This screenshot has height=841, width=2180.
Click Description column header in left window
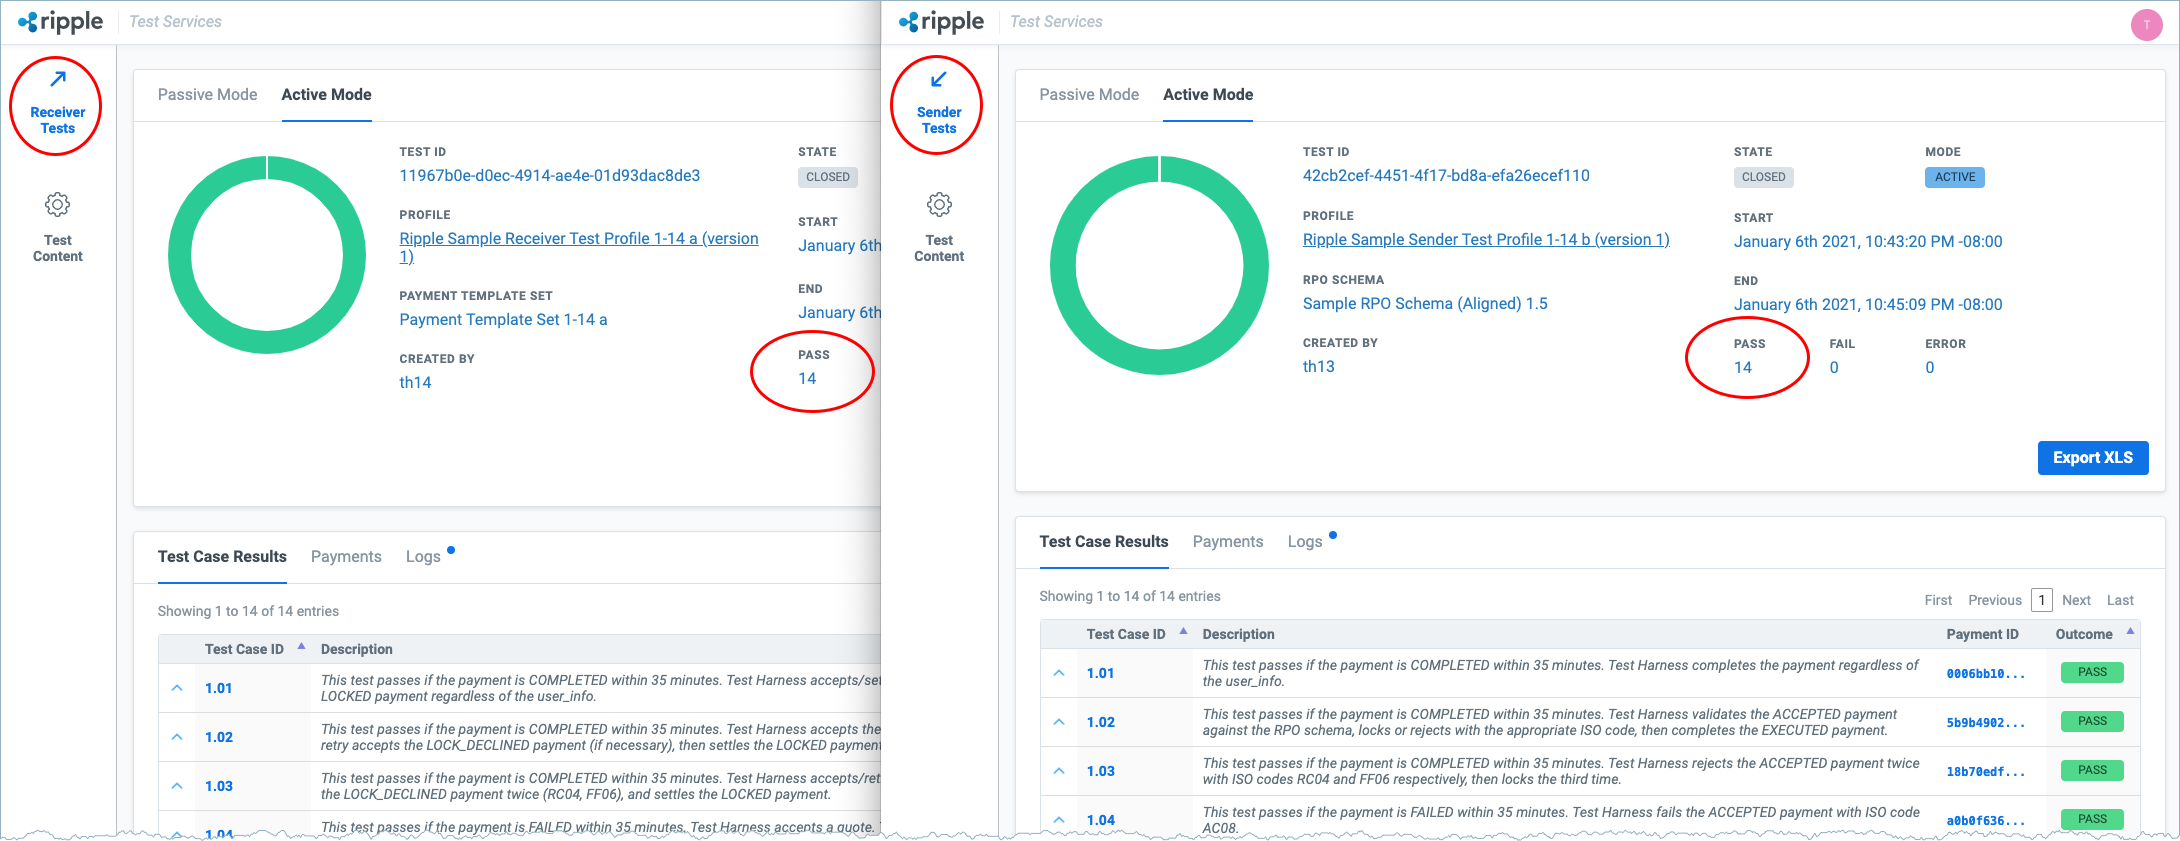[x=356, y=649]
